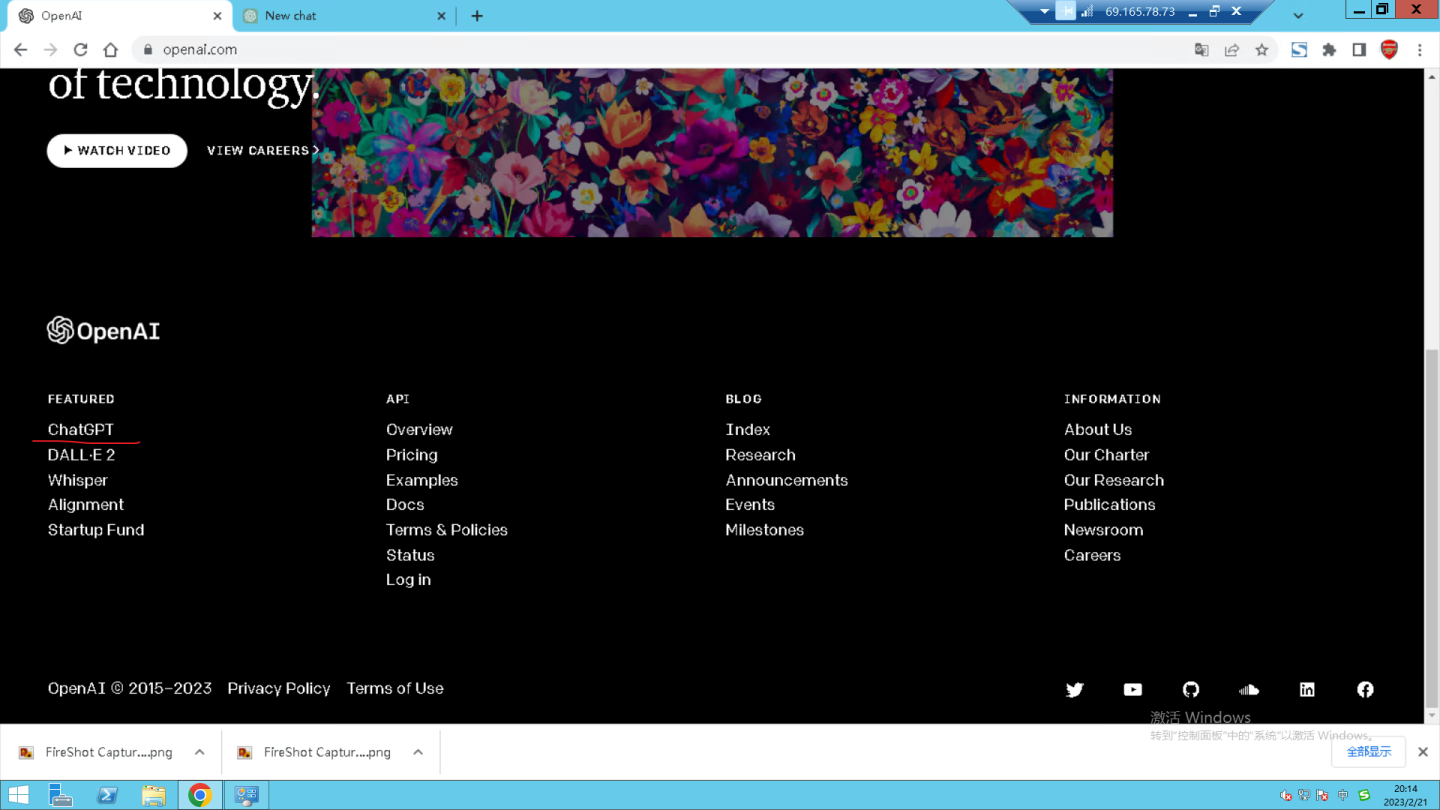Open the Privacy Policy link
1440x810 pixels.
pyautogui.click(x=279, y=688)
